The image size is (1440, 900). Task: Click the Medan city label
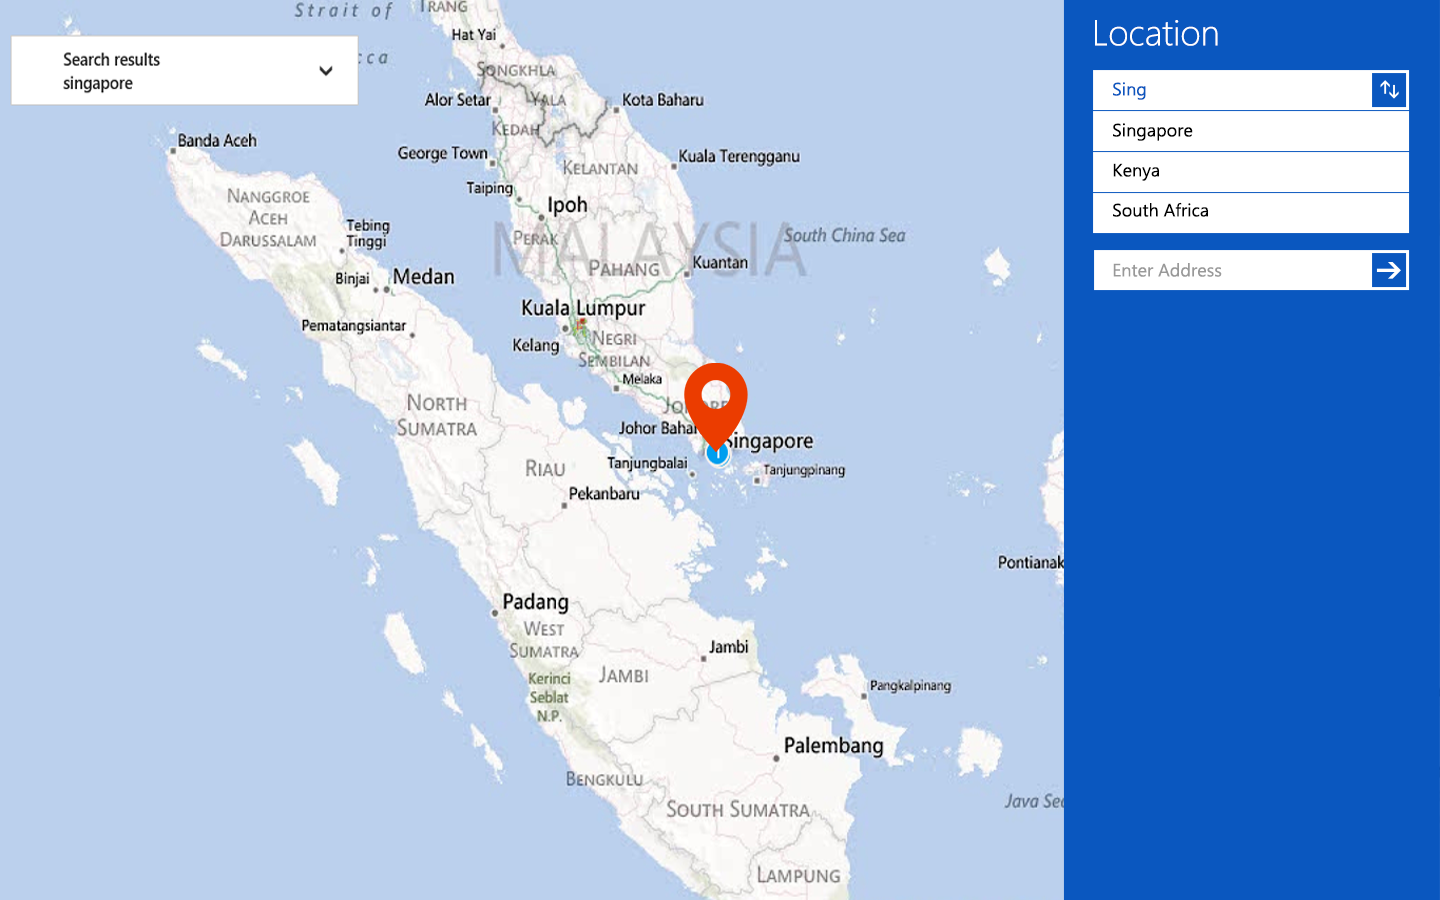[x=423, y=277]
